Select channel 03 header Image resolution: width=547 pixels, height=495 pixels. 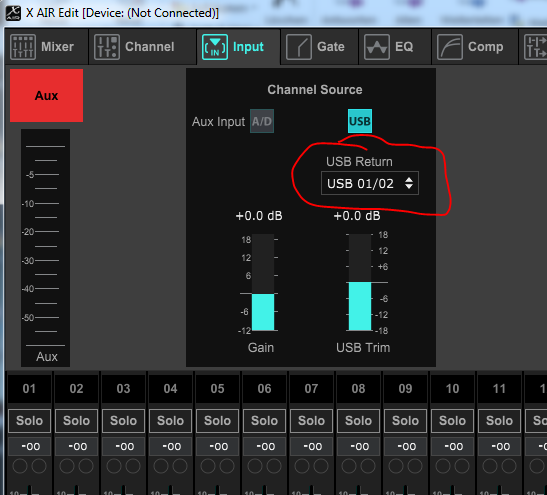pos(123,389)
